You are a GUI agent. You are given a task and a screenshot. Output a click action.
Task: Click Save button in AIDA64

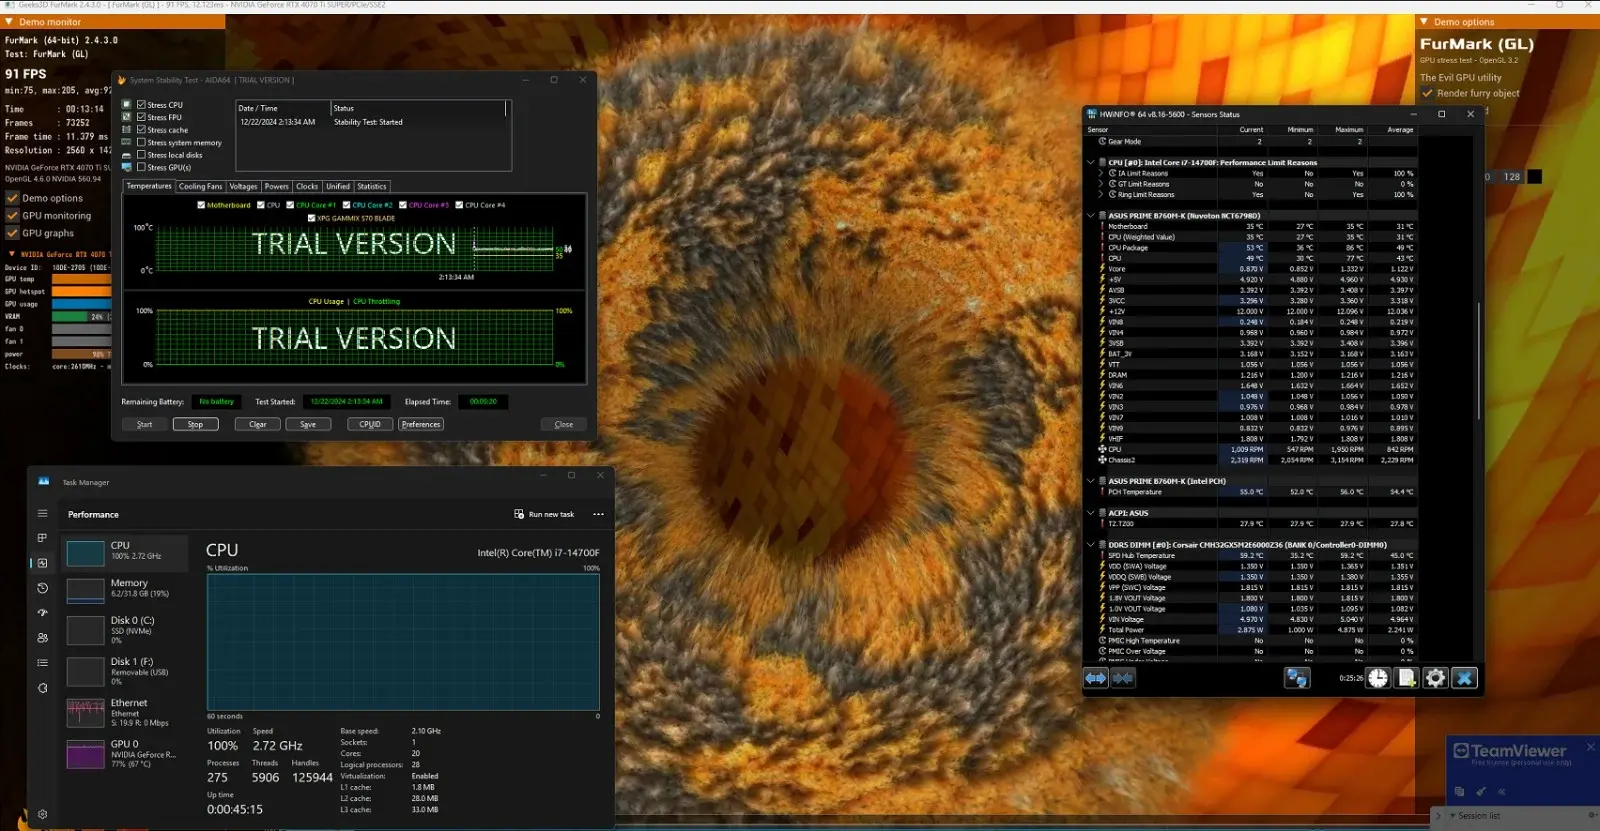coord(308,424)
